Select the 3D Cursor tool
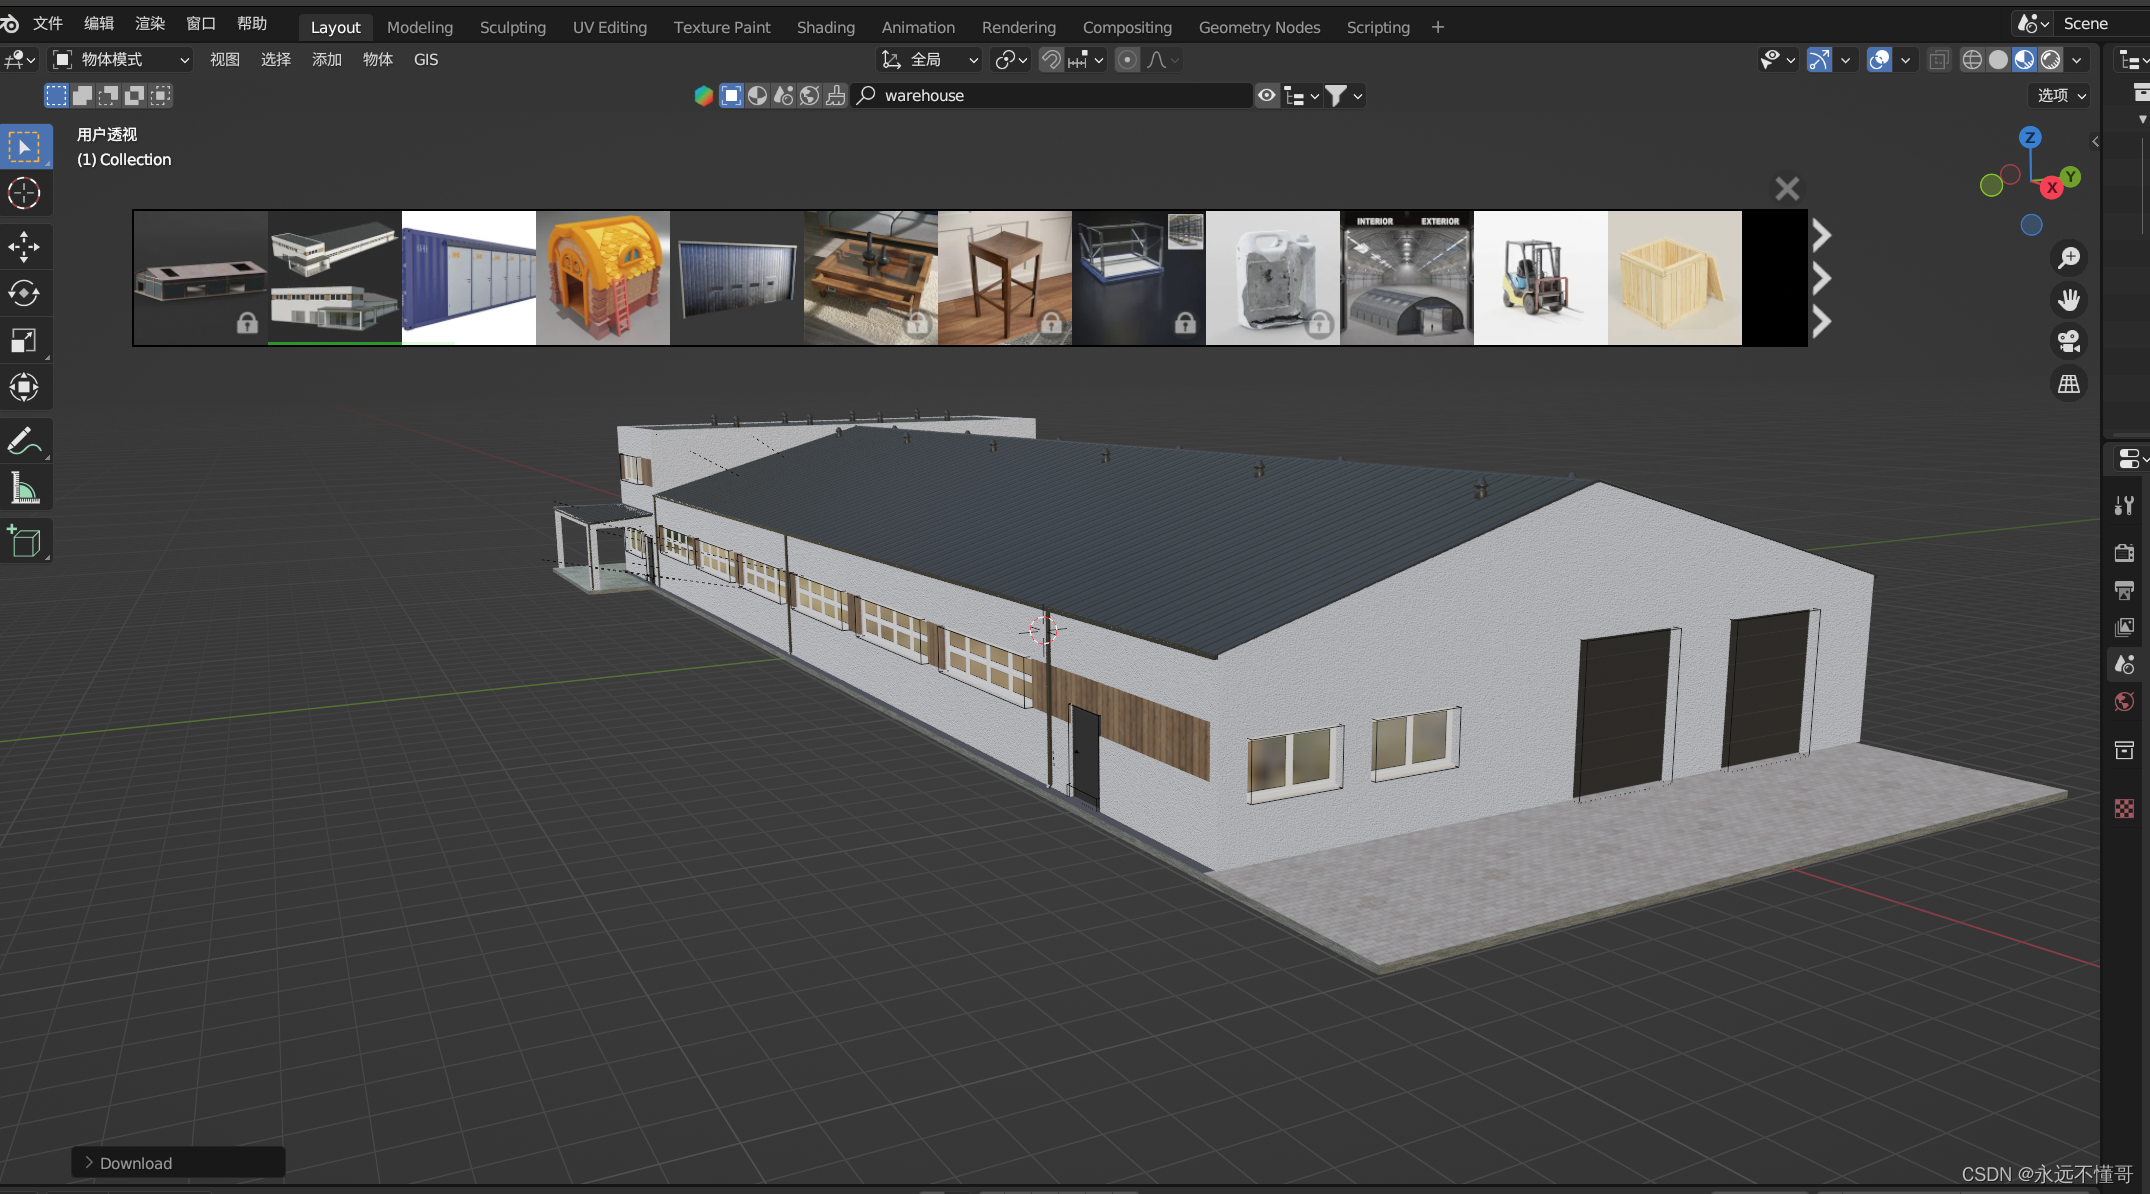The height and width of the screenshot is (1194, 2150). click(25, 193)
